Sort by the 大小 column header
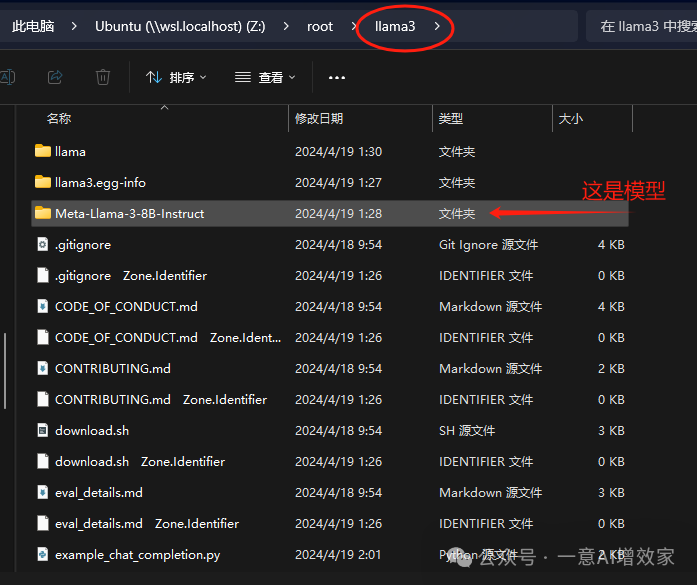 coord(571,119)
